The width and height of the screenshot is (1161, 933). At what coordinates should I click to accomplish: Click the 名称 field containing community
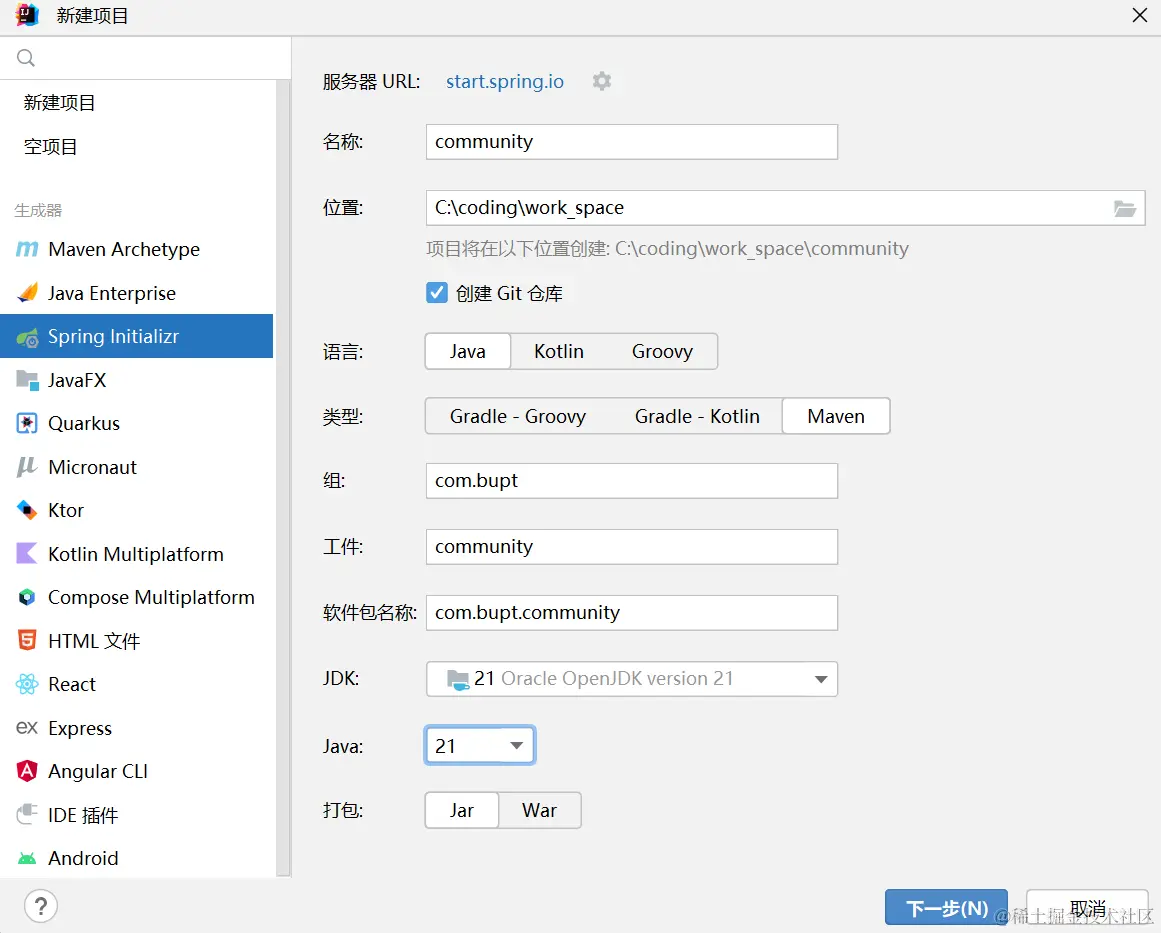coord(631,142)
